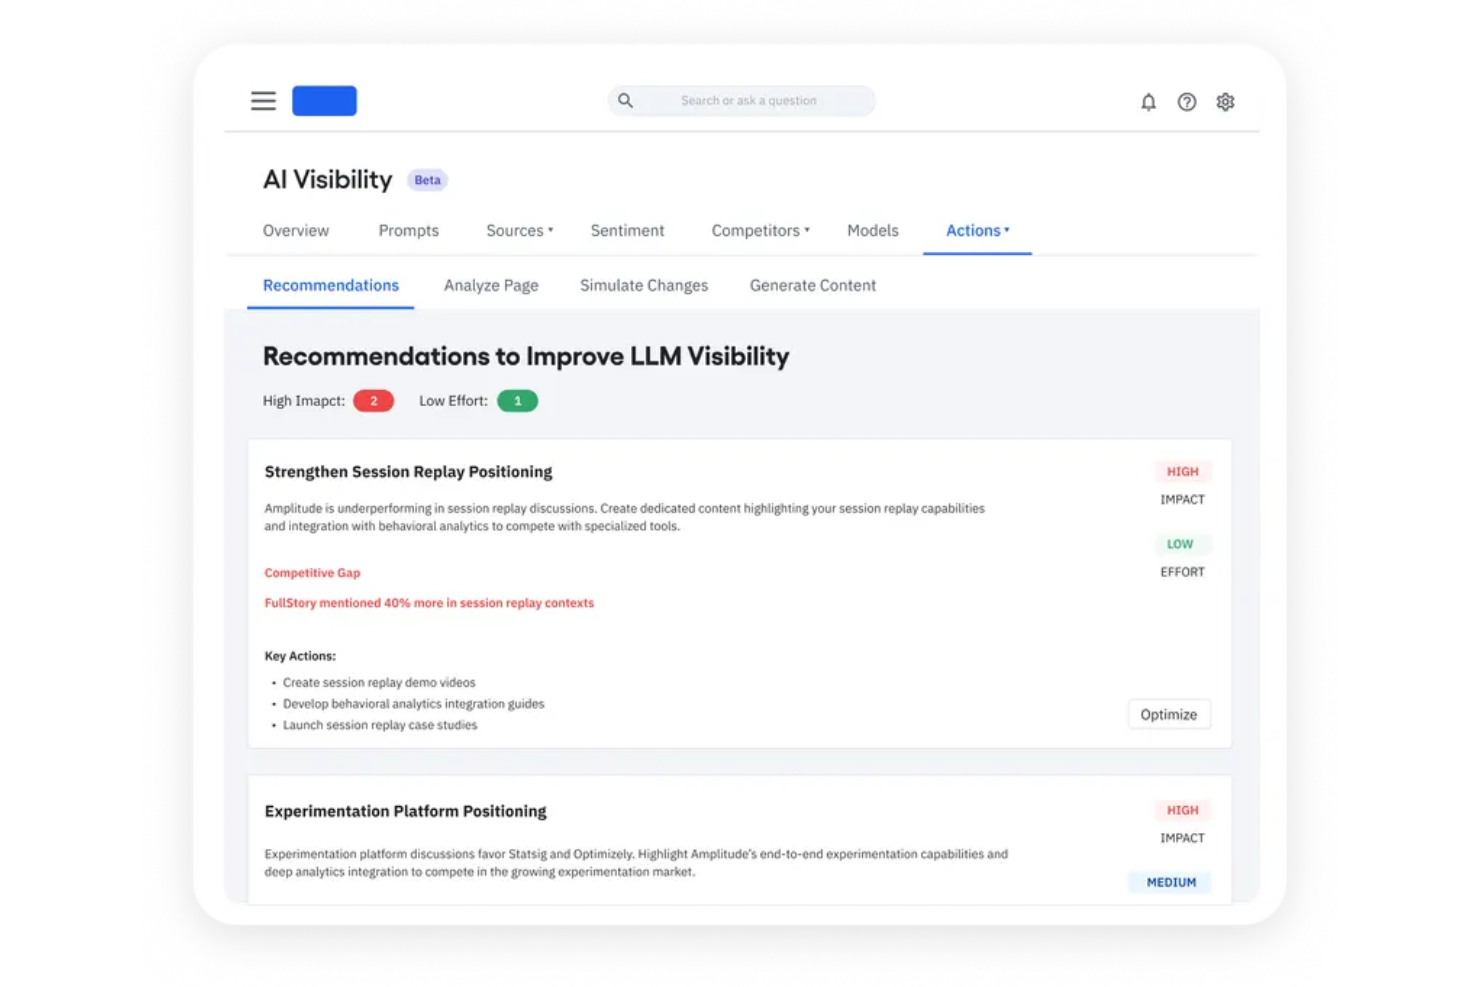Open the Analyze Page view
This screenshot has width=1480, height=987.
[x=491, y=285]
